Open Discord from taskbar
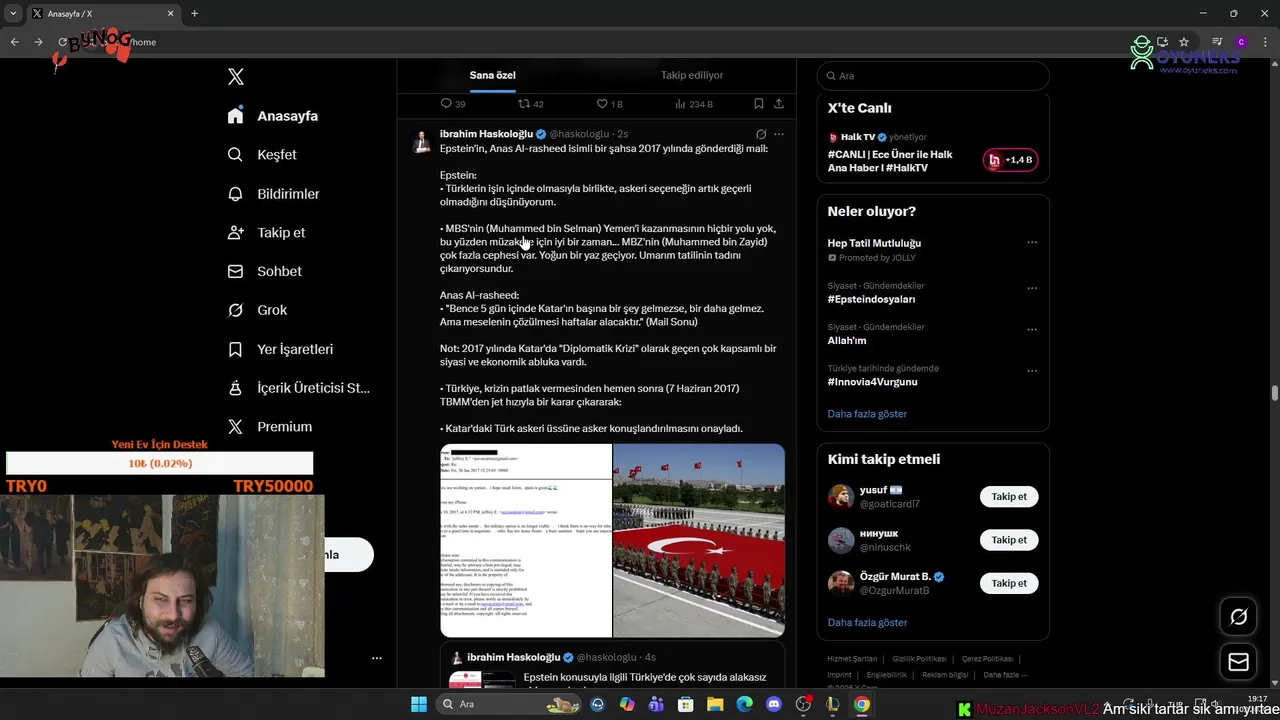Viewport: 1280px width, 720px height. [774, 705]
